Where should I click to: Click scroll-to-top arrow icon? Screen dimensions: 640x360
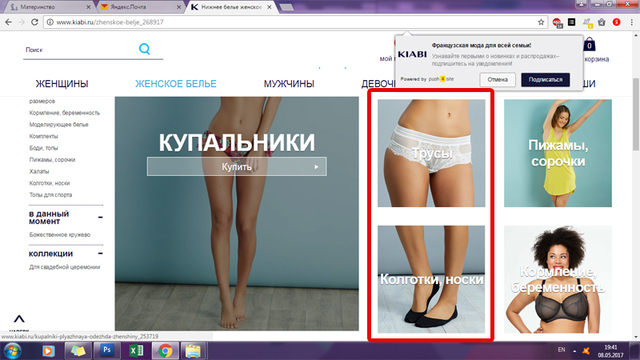pos(19,319)
